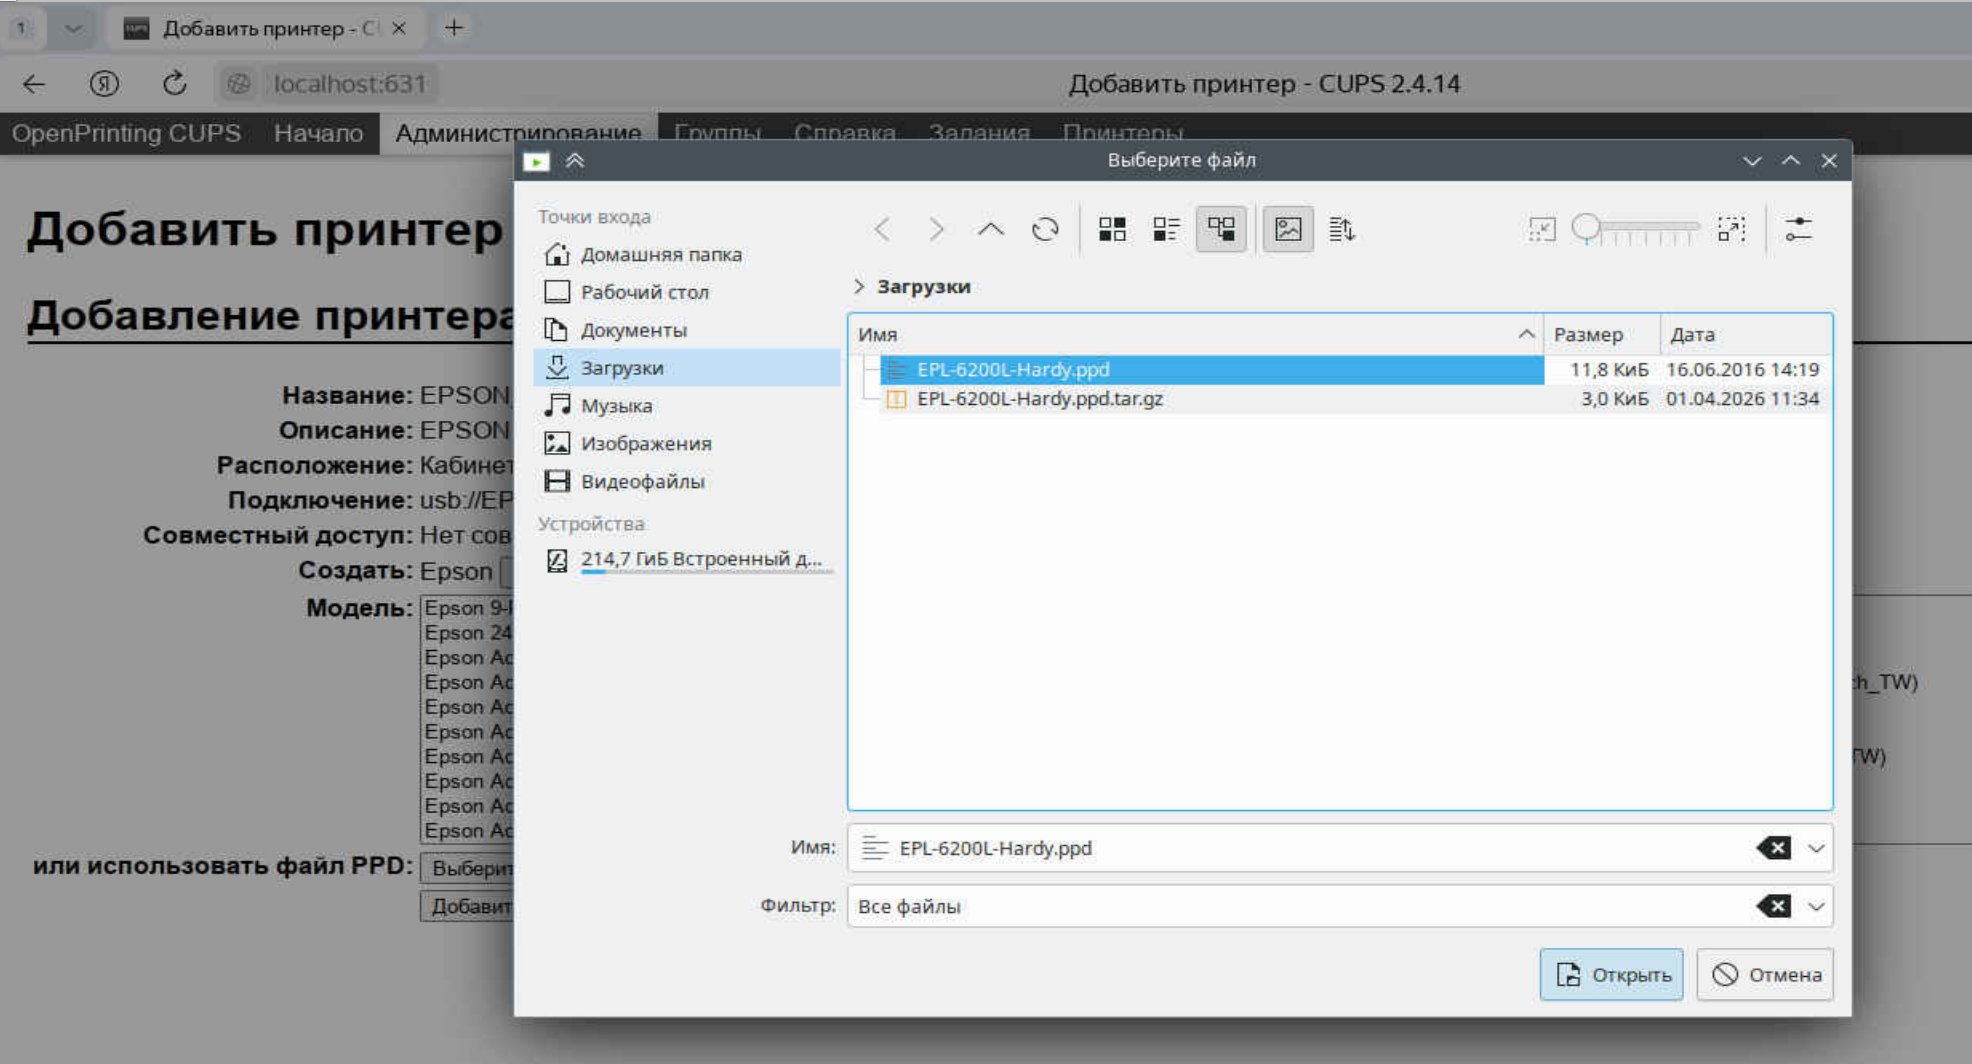
Task: Open file dialog settings options
Action: click(1798, 229)
